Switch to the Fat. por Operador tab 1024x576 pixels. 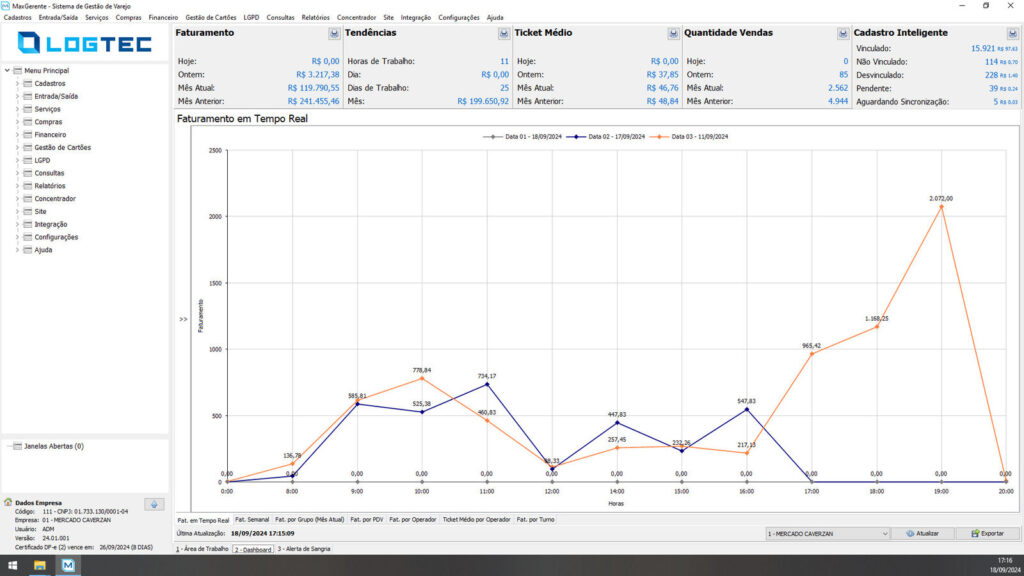[413, 520]
